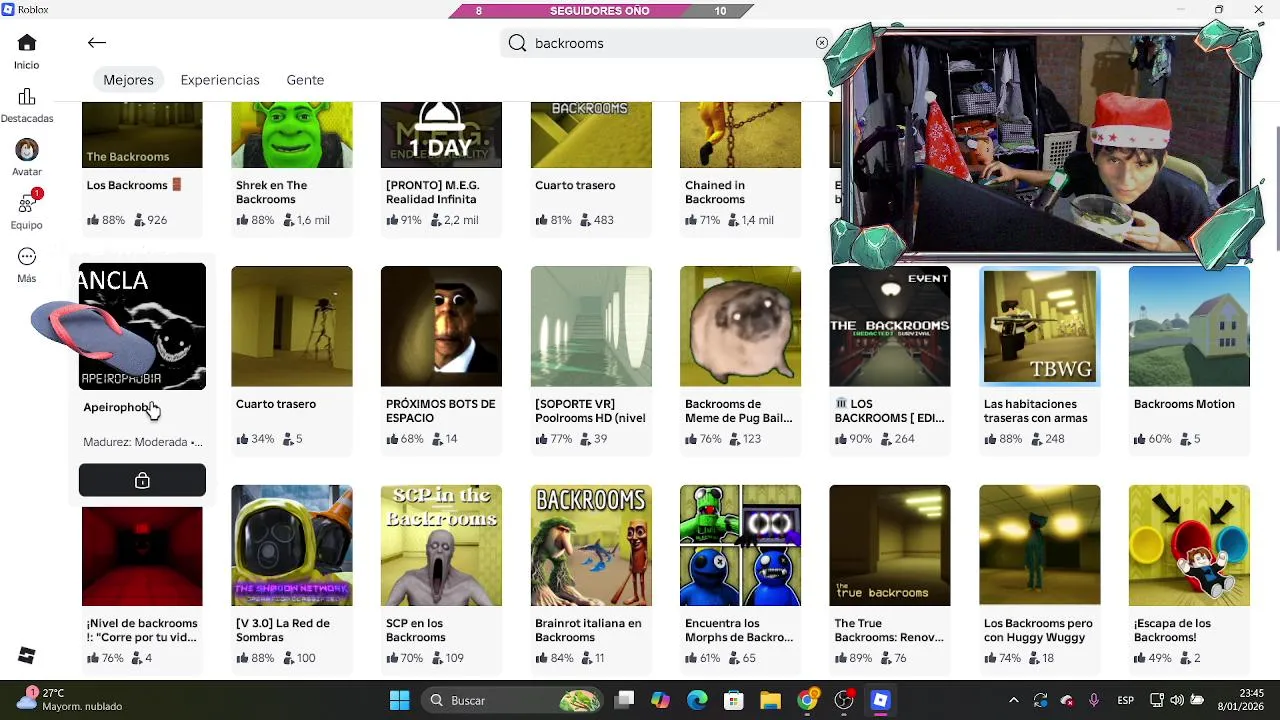The width and height of the screenshot is (1280, 720).
Task: Open the volume control in system tray
Action: coord(1177,700)
